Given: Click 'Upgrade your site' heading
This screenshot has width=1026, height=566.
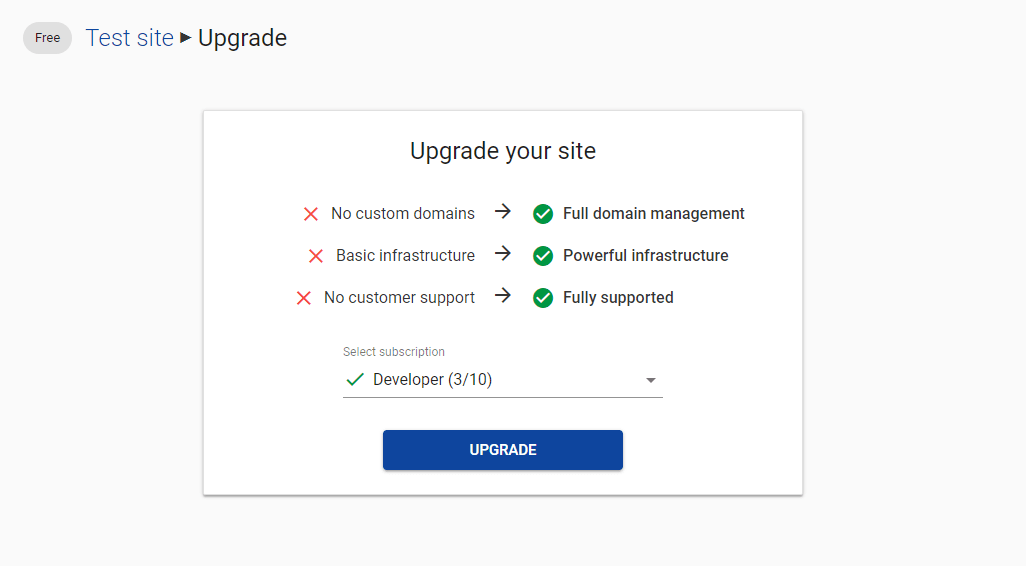Looking at the screenshot, I should [503, 151].
